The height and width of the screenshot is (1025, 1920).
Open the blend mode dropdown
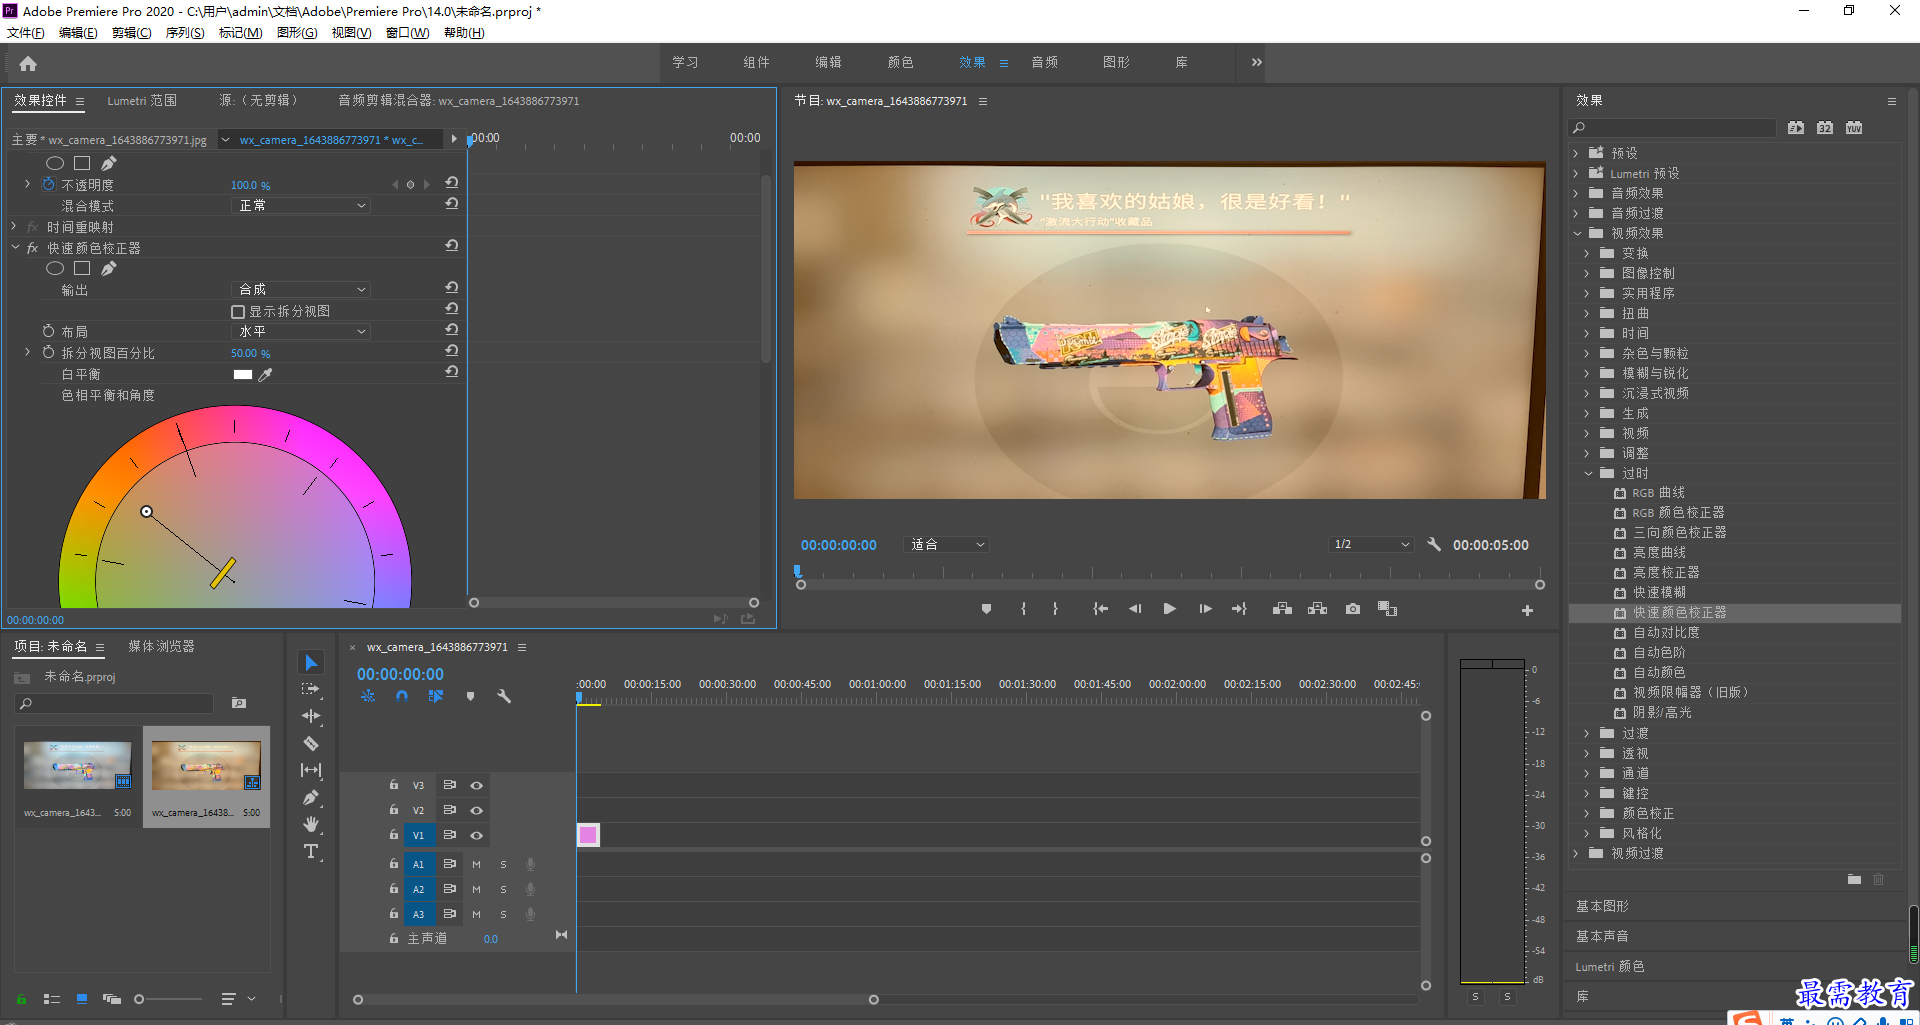[301, 205]
